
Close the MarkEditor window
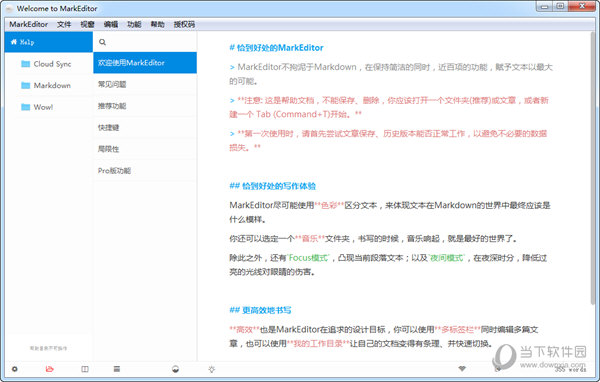click(582, 7)
